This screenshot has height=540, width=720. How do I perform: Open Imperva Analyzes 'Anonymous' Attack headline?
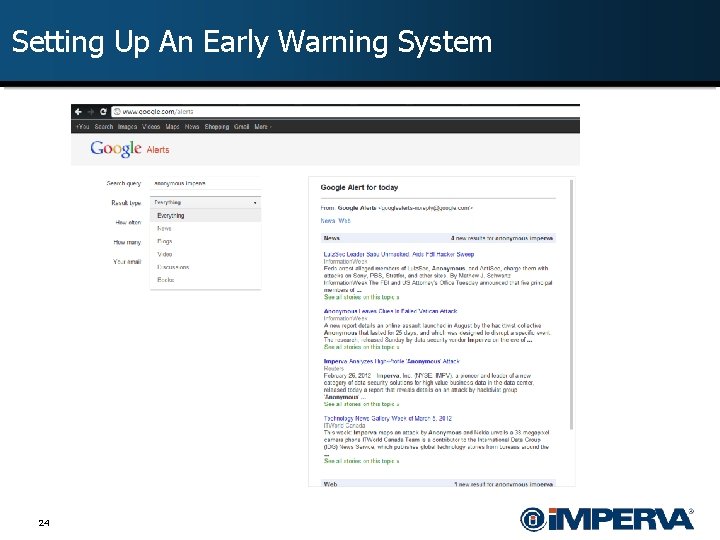[x=392, y=361]
